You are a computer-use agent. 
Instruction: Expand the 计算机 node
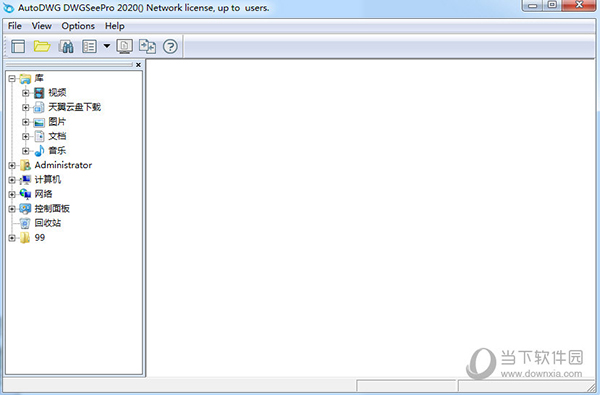click(x=12, y=180)
